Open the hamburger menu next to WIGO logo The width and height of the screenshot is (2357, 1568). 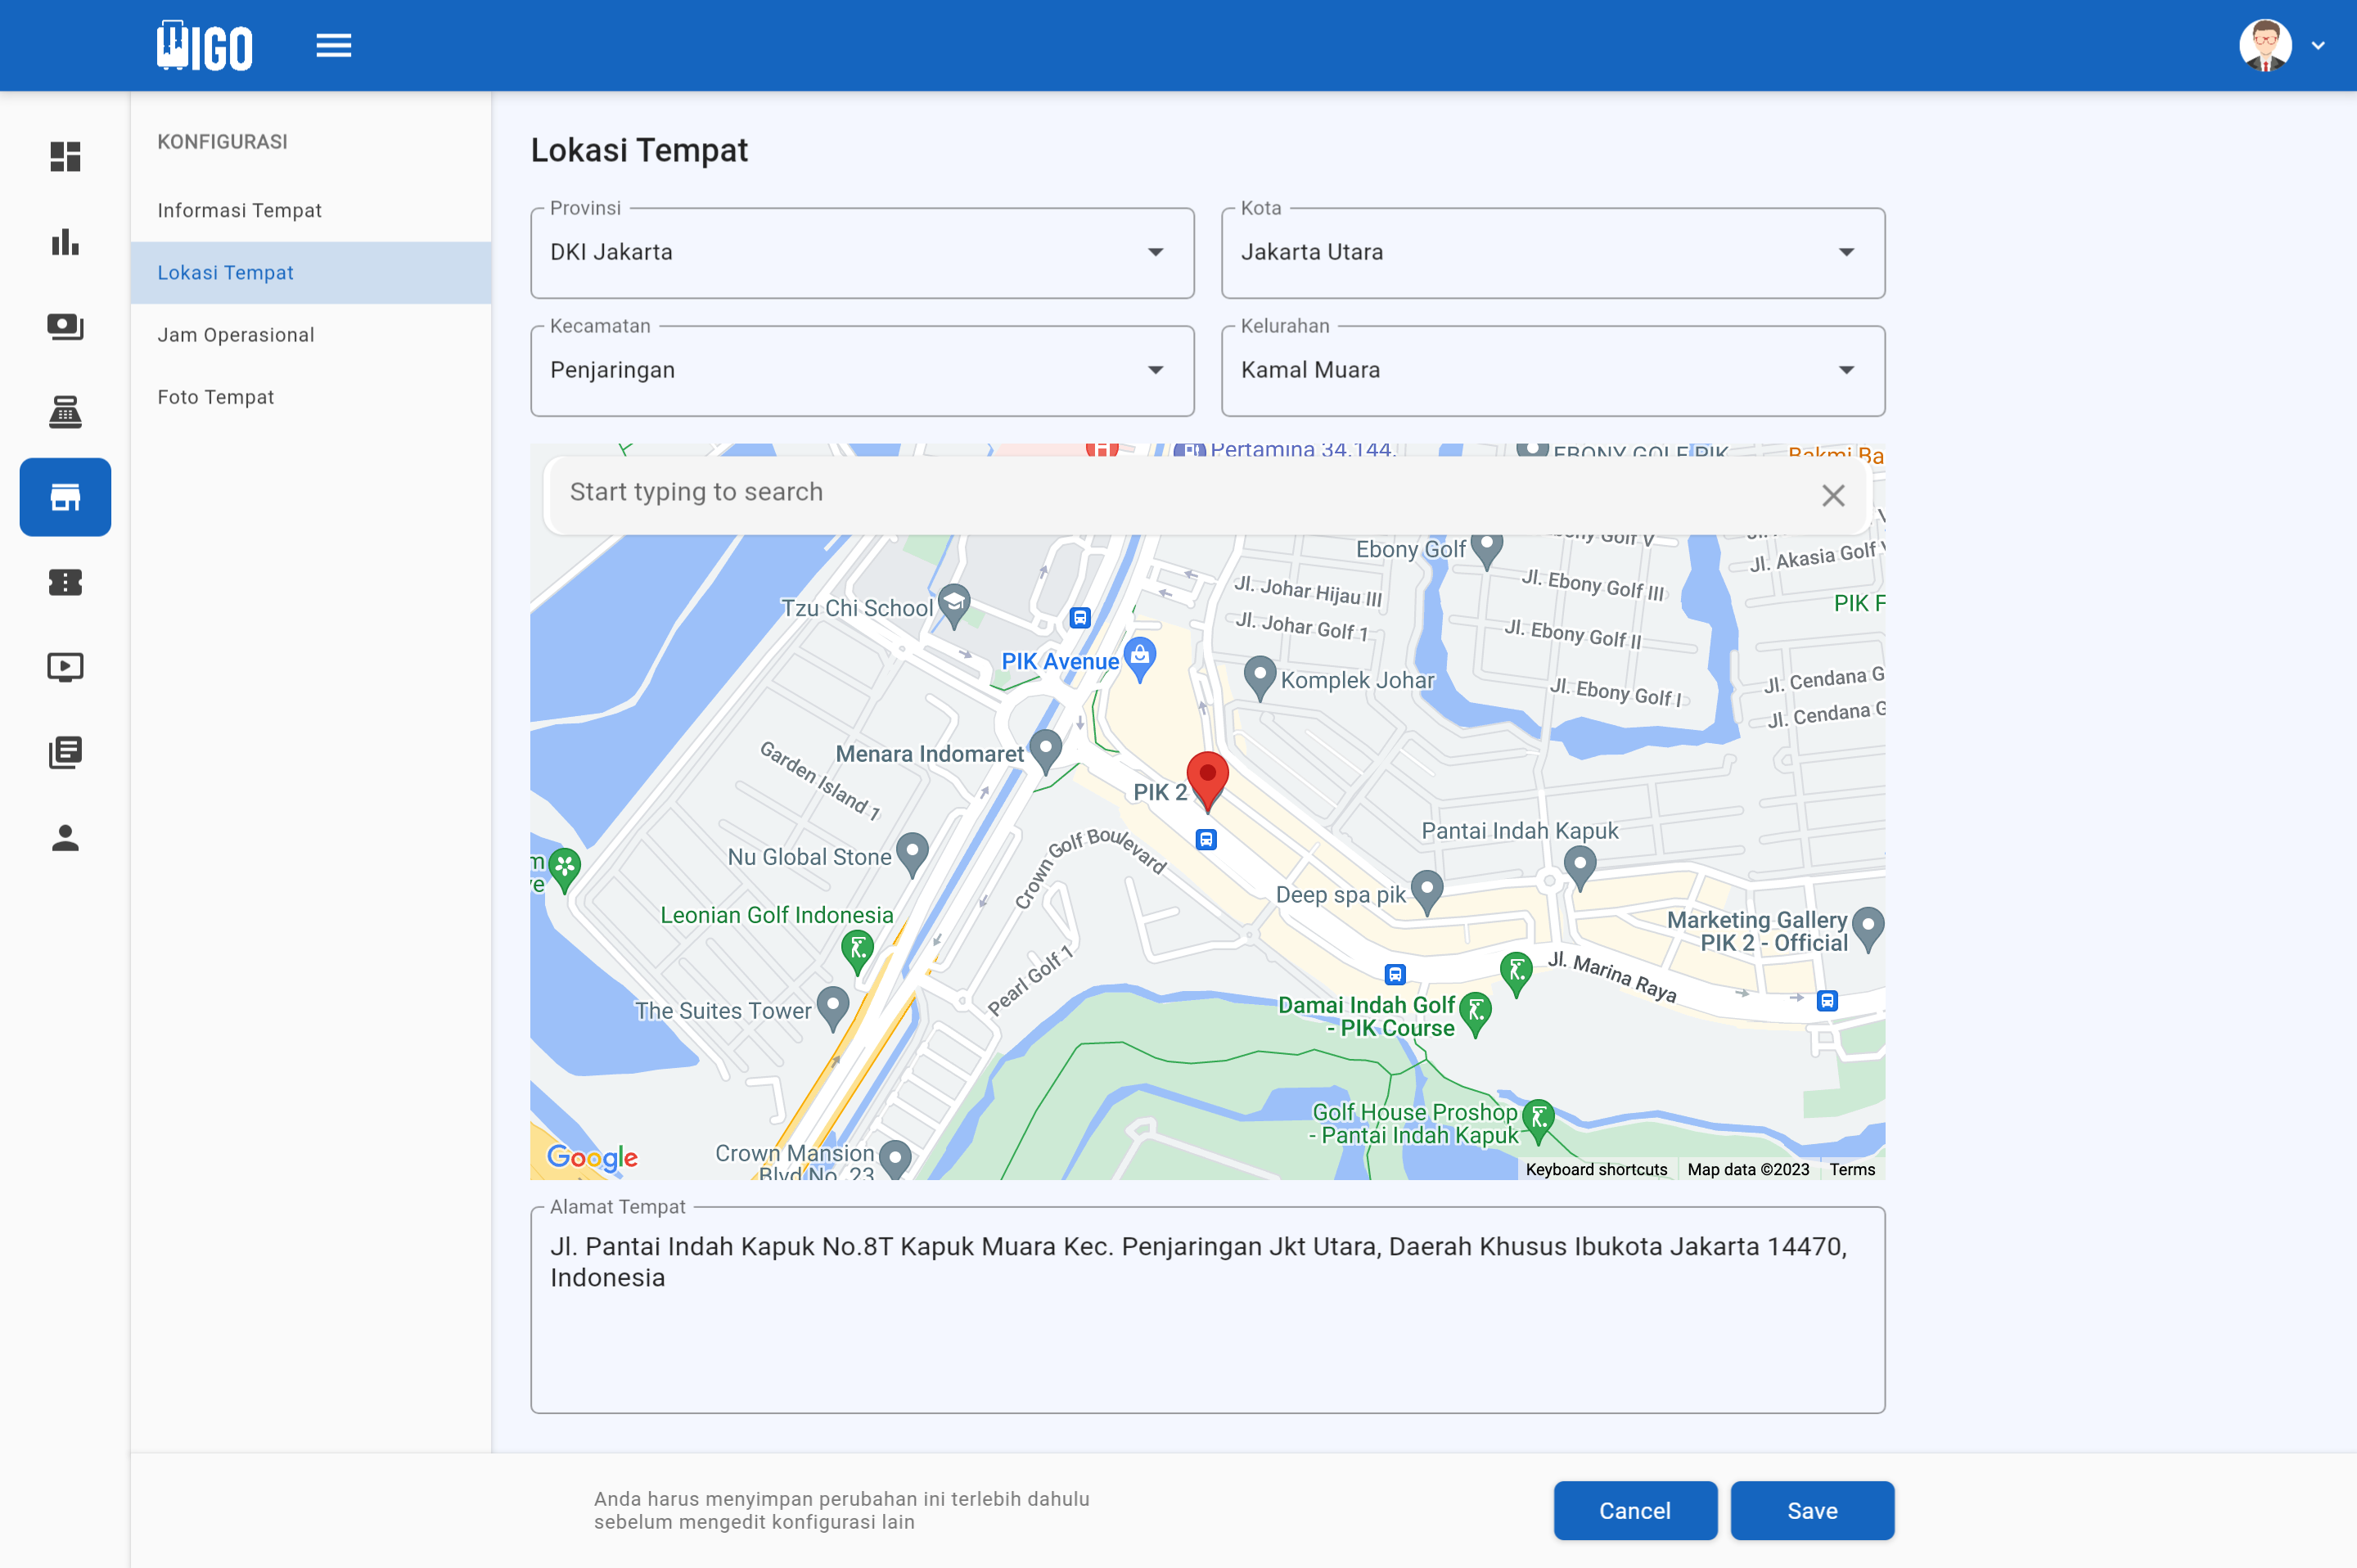coord(333,44)
